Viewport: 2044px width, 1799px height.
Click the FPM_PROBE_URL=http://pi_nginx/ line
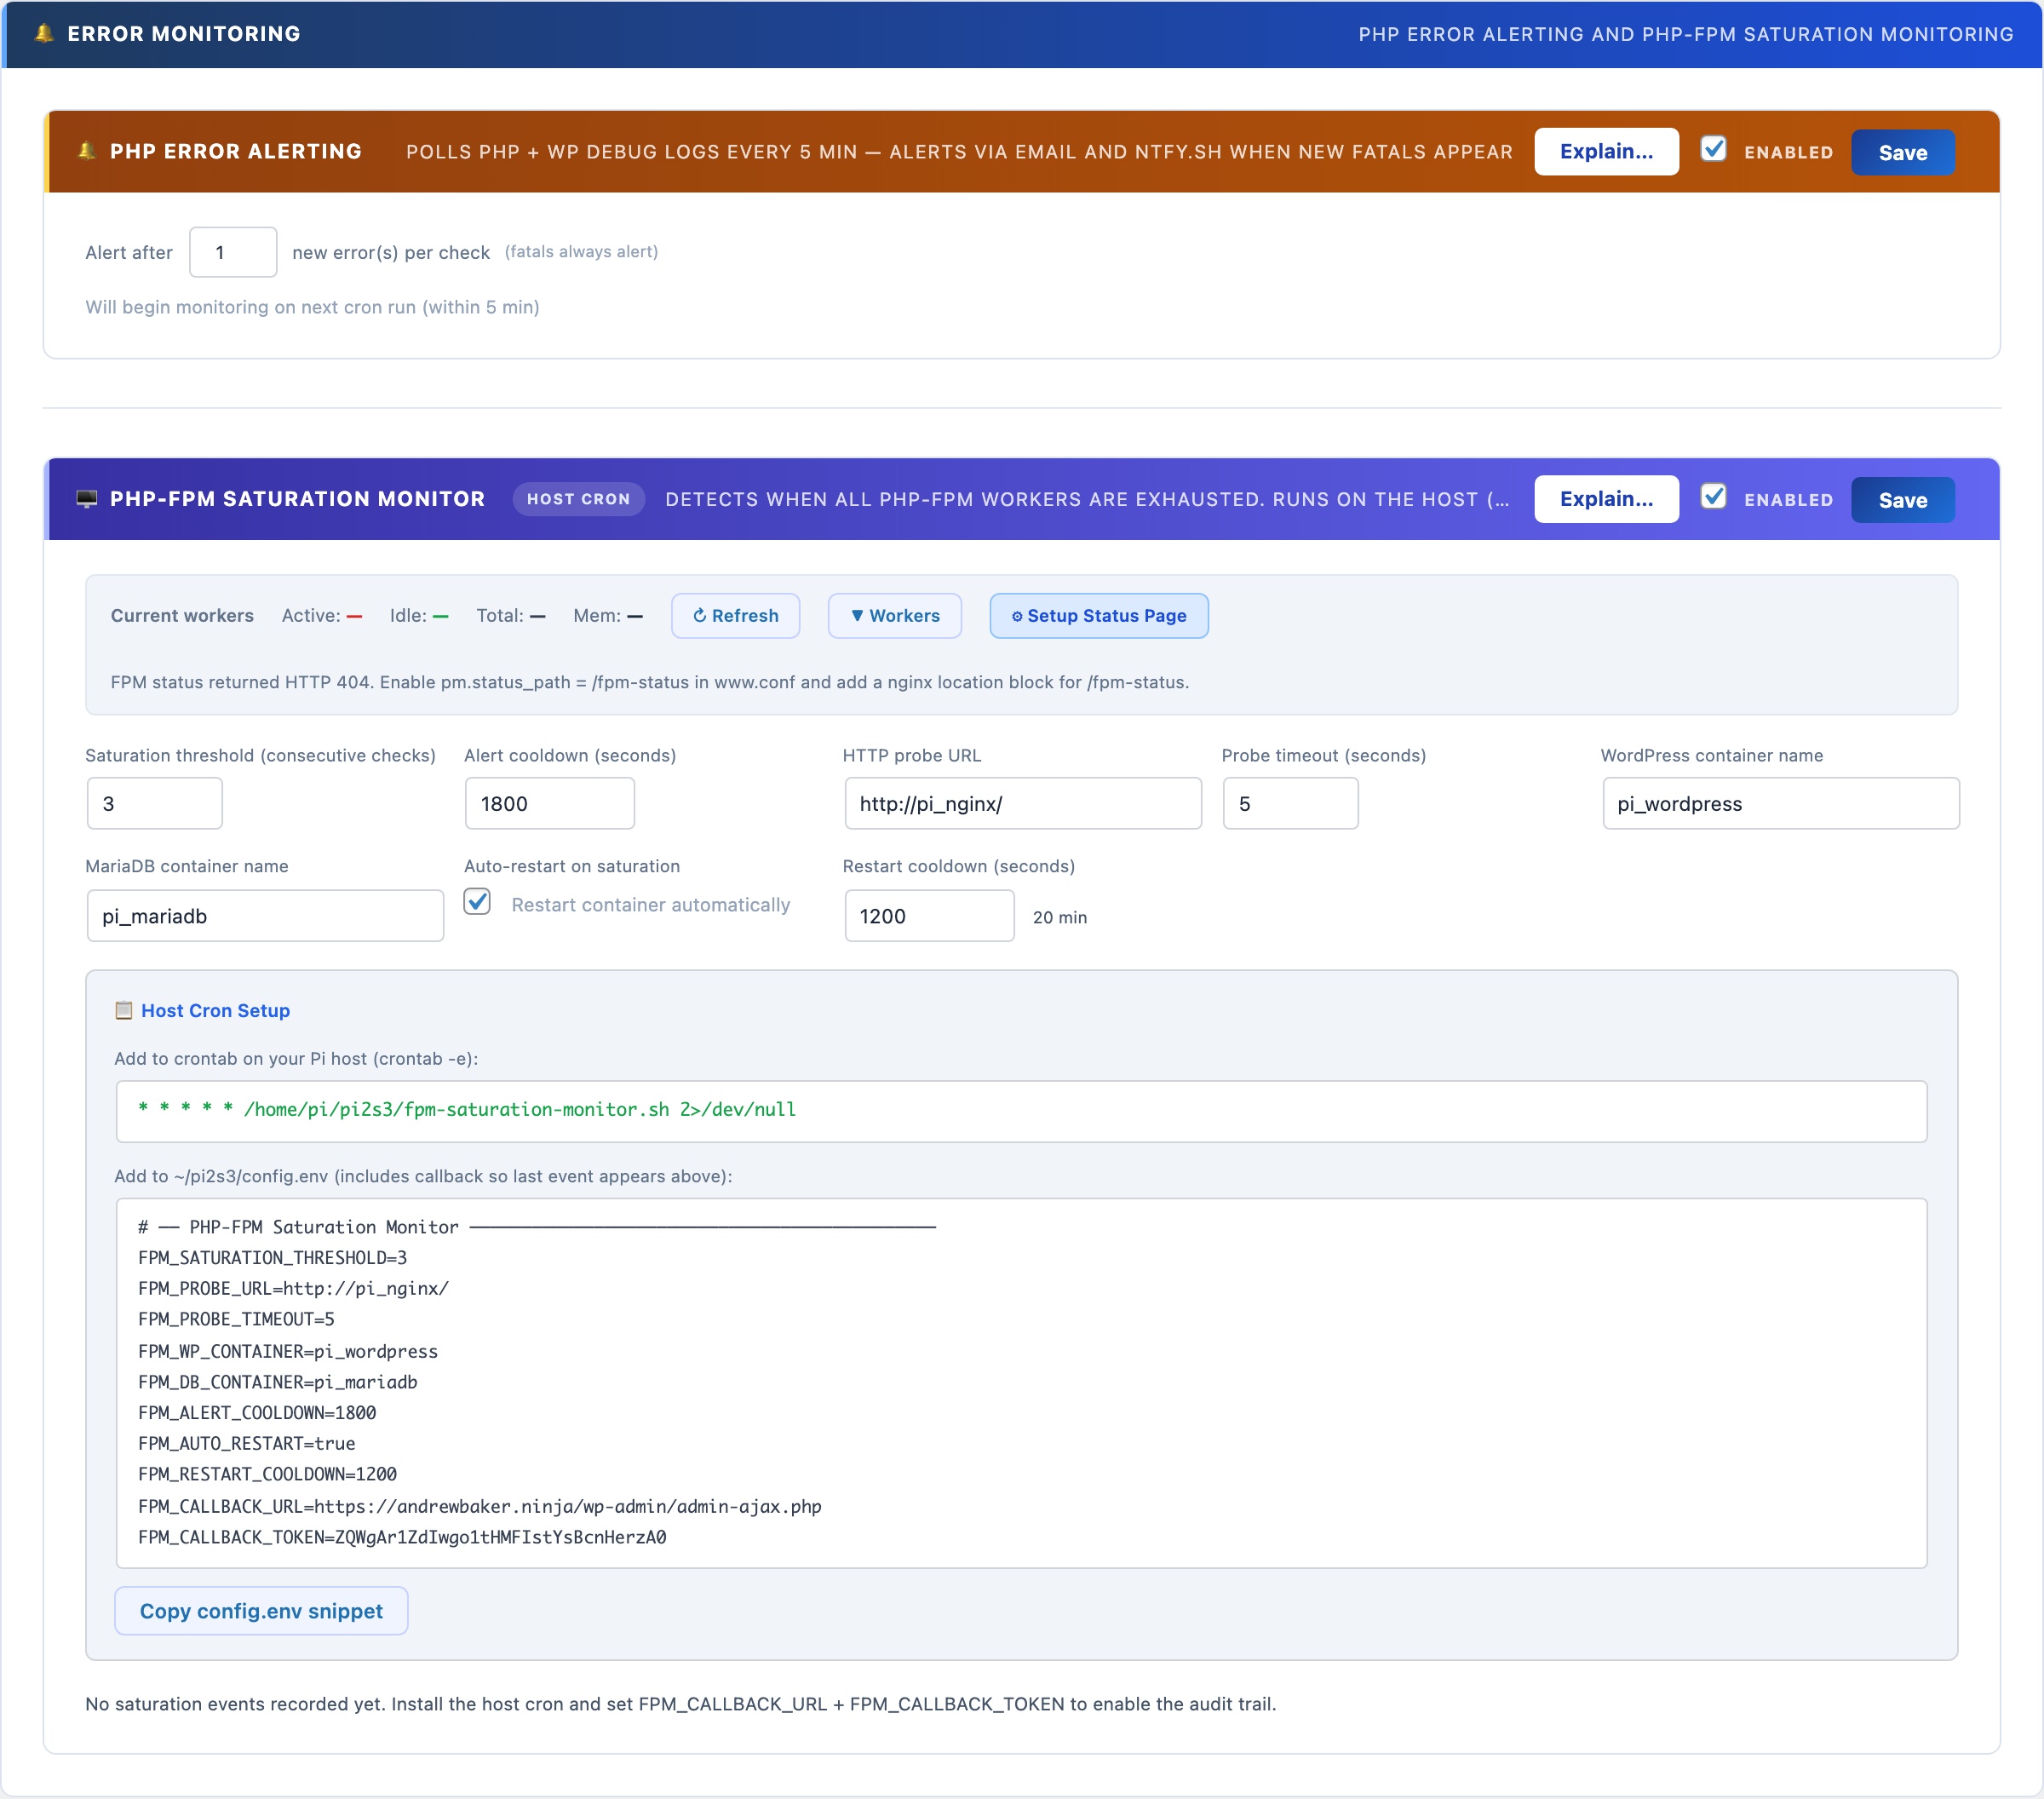(293, 1288)
